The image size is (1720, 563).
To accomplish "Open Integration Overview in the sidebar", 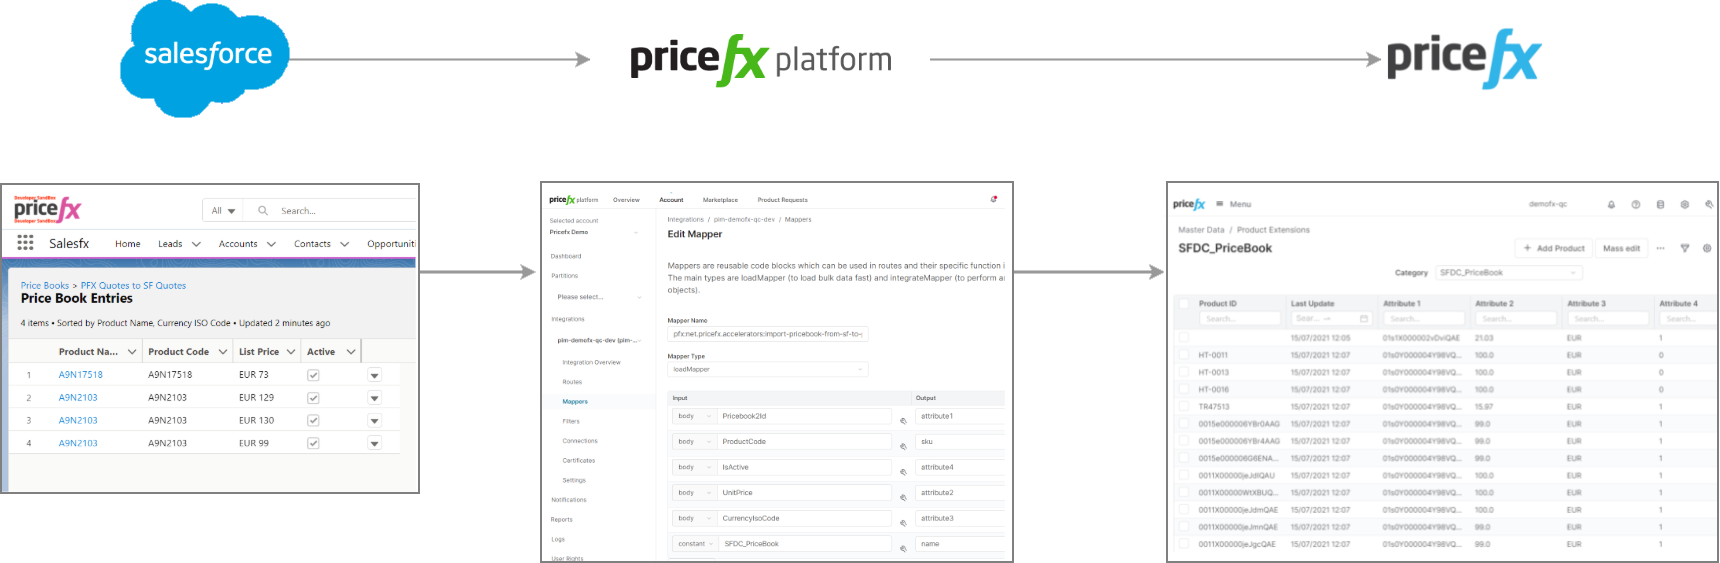I will click(x=591, y=363).
